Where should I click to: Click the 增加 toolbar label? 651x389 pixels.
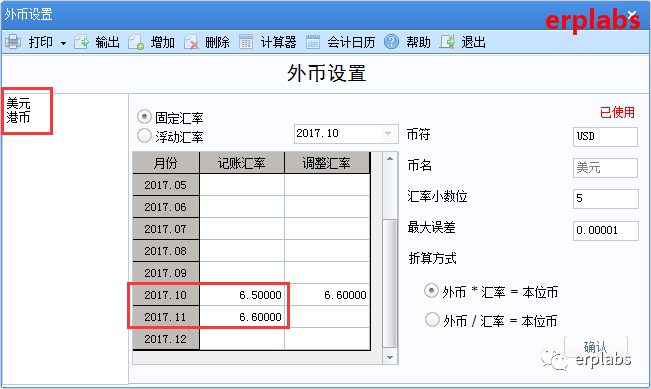pos(162,42)
